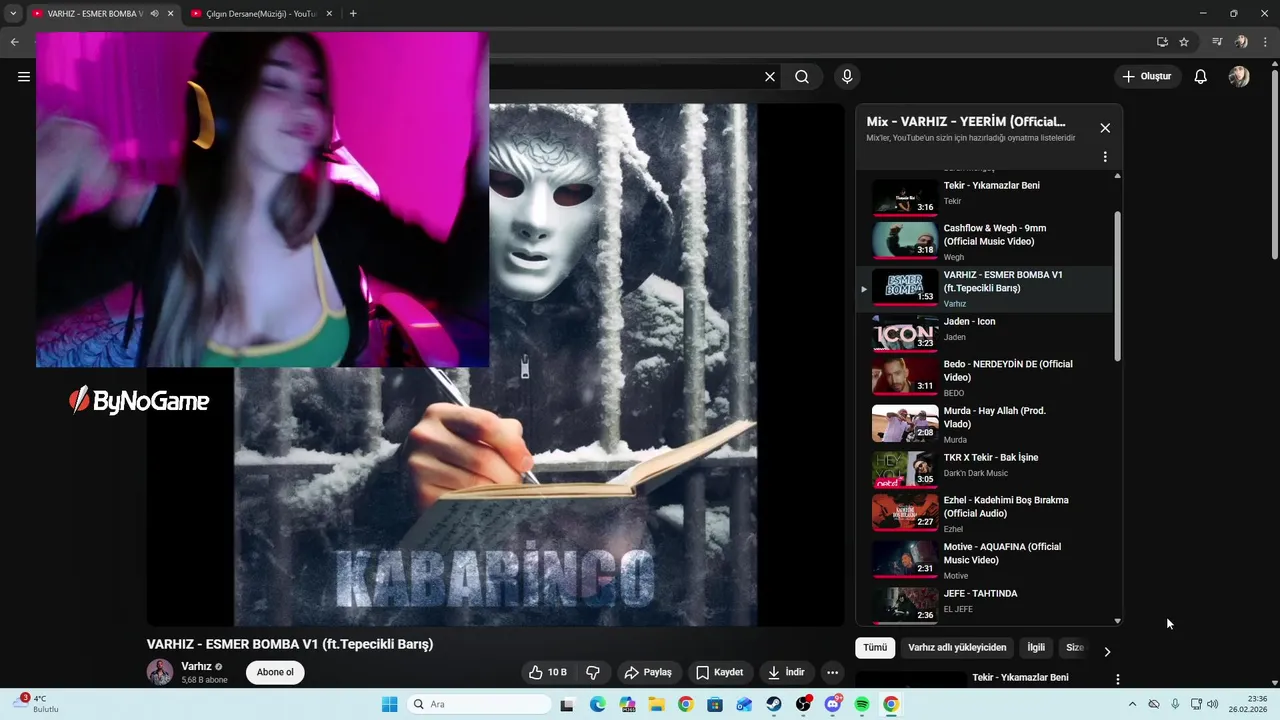Go back with the browser back arrow
1280x720 pixels.
click(14, 42)
